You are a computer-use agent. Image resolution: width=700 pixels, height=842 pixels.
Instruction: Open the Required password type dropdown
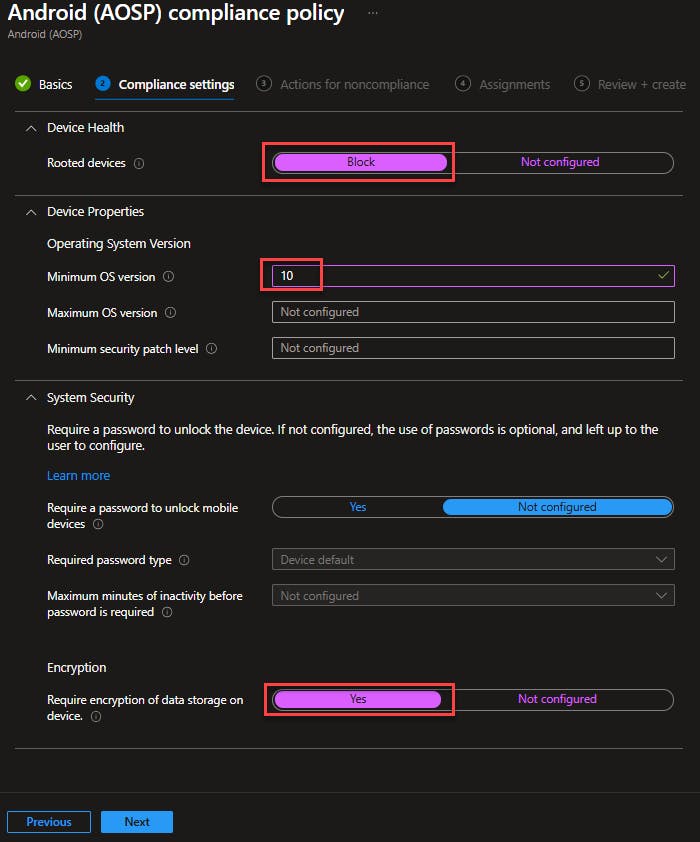point(473,560)
